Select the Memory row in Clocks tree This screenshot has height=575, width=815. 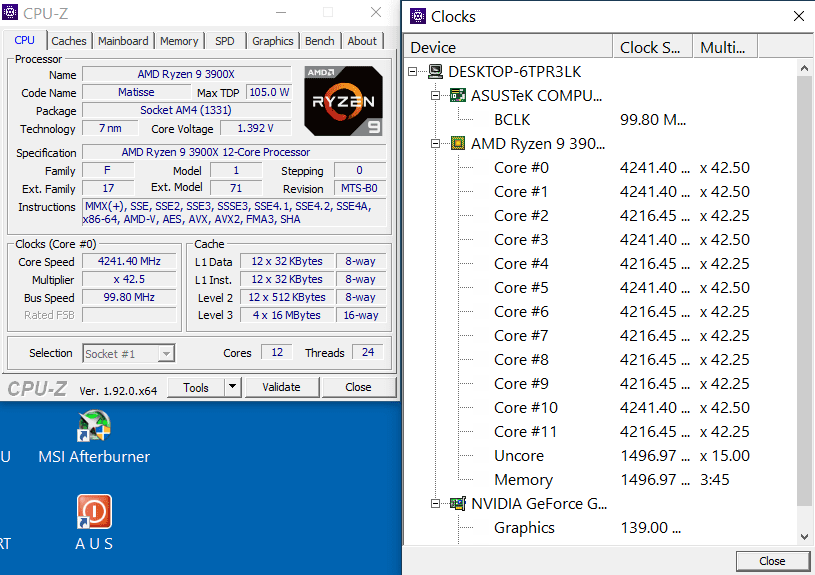[x=600, y=480]
